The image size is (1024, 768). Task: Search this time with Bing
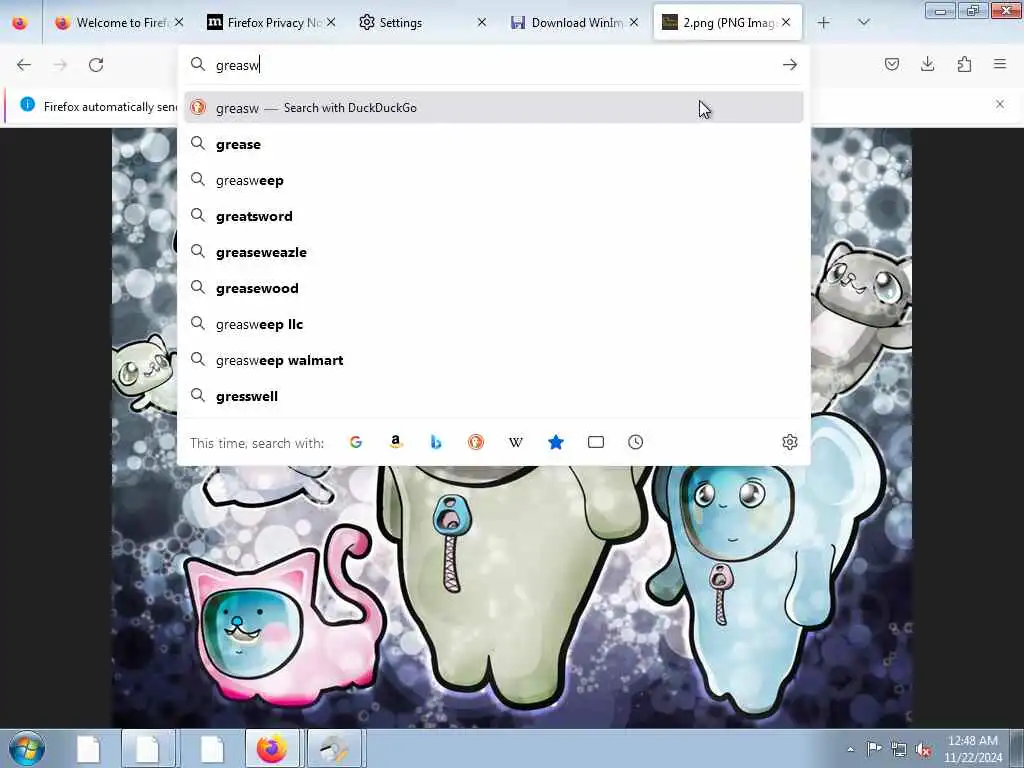tap(436, 442)
